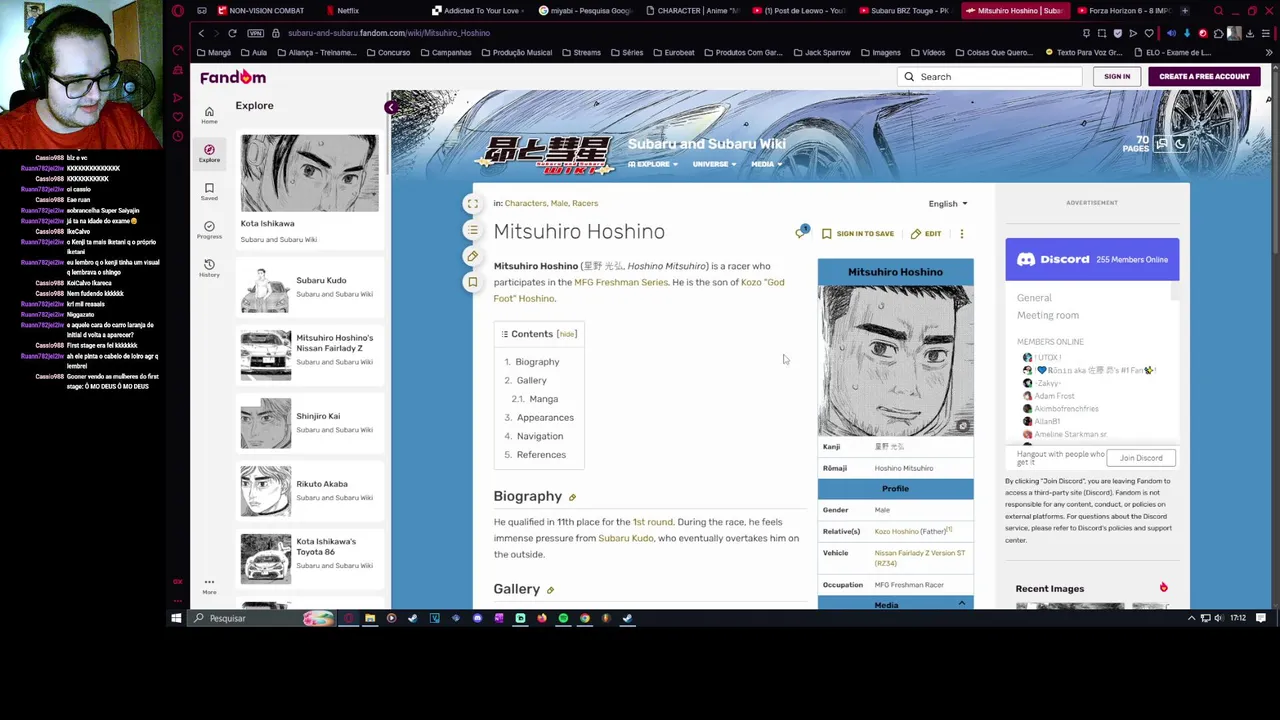Viewport: 1280px width, 720px height.
Task: Toggle the dark theme moon icon
Action: pos(1180,145)
